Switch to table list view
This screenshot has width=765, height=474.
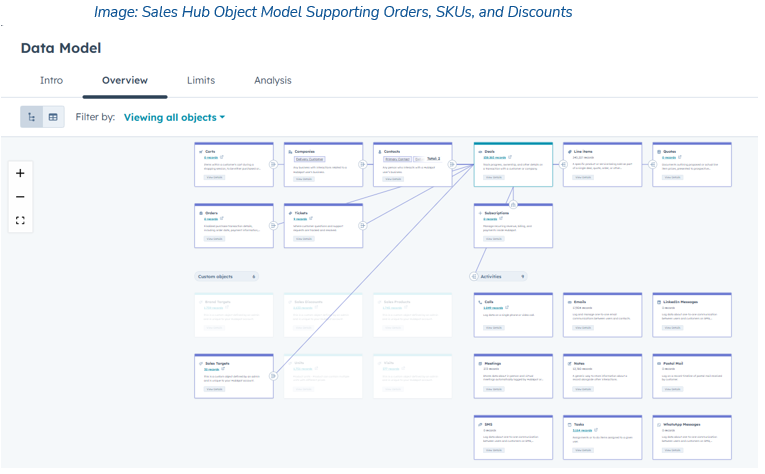point(53,117)
